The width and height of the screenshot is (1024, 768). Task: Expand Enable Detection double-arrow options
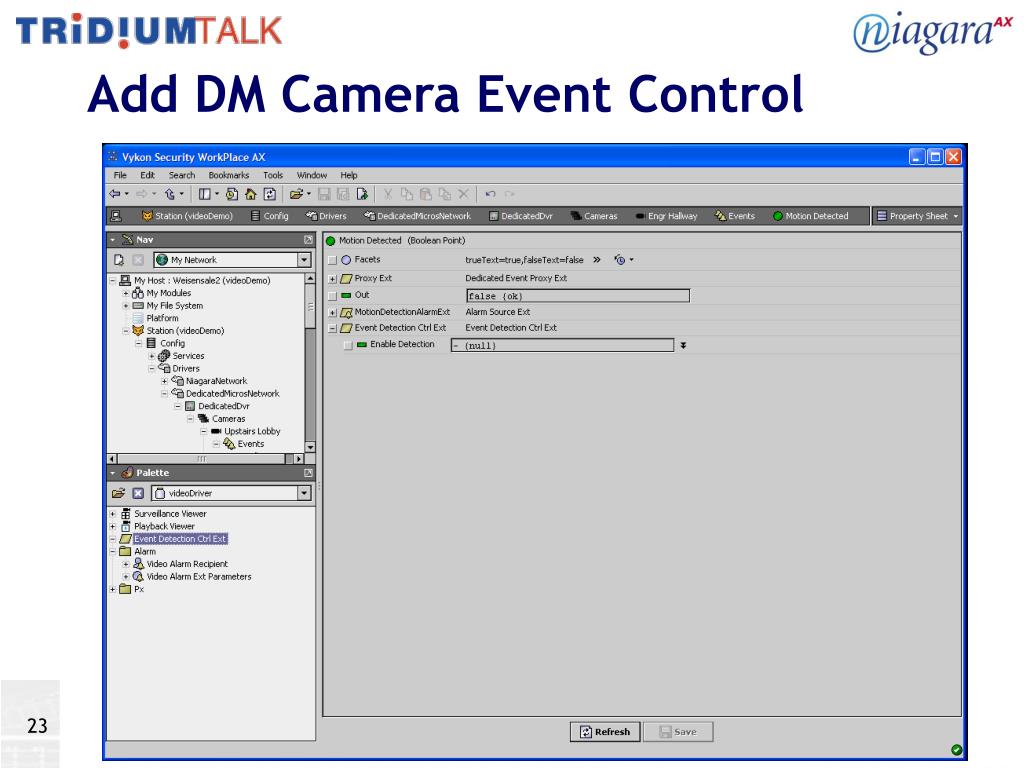(x=683, y=345)
